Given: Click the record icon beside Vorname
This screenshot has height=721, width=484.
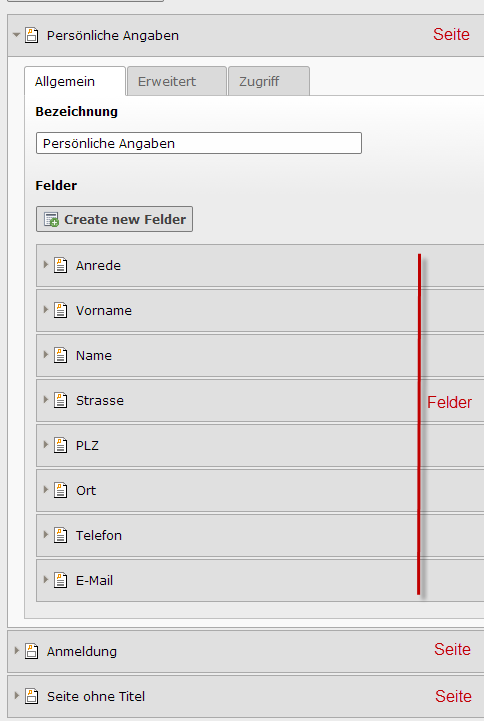Looking at the screenshot, I should click(x=61, y=310).
